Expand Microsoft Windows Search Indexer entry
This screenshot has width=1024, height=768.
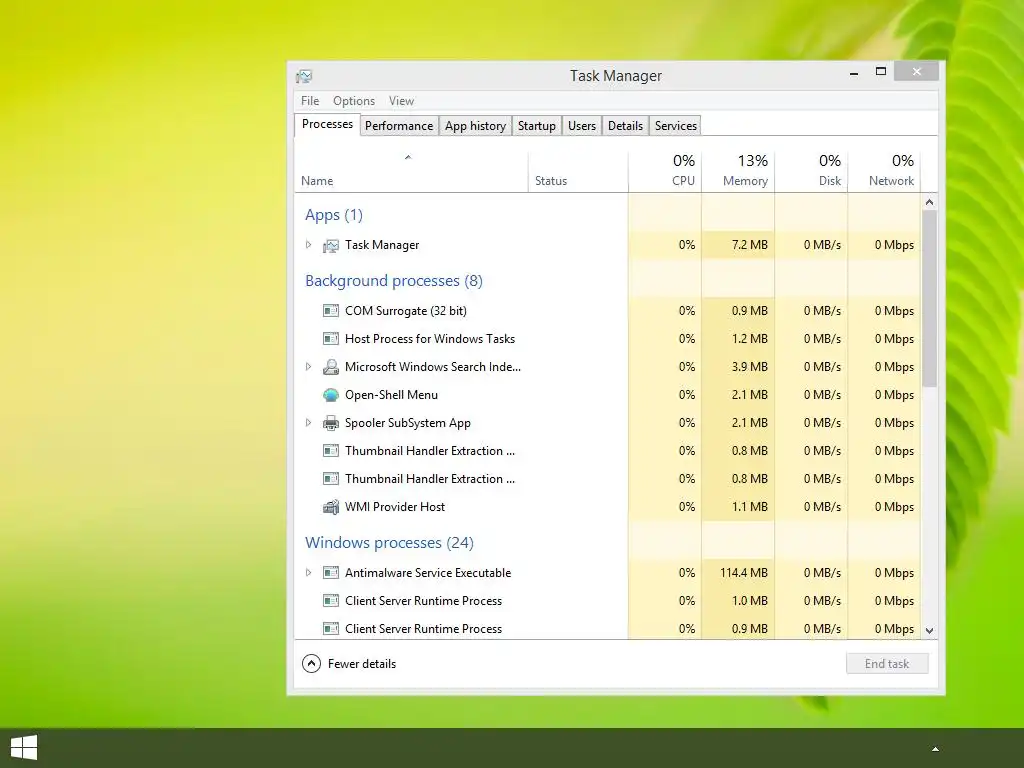pyautogui.click(x=308, y=367)
